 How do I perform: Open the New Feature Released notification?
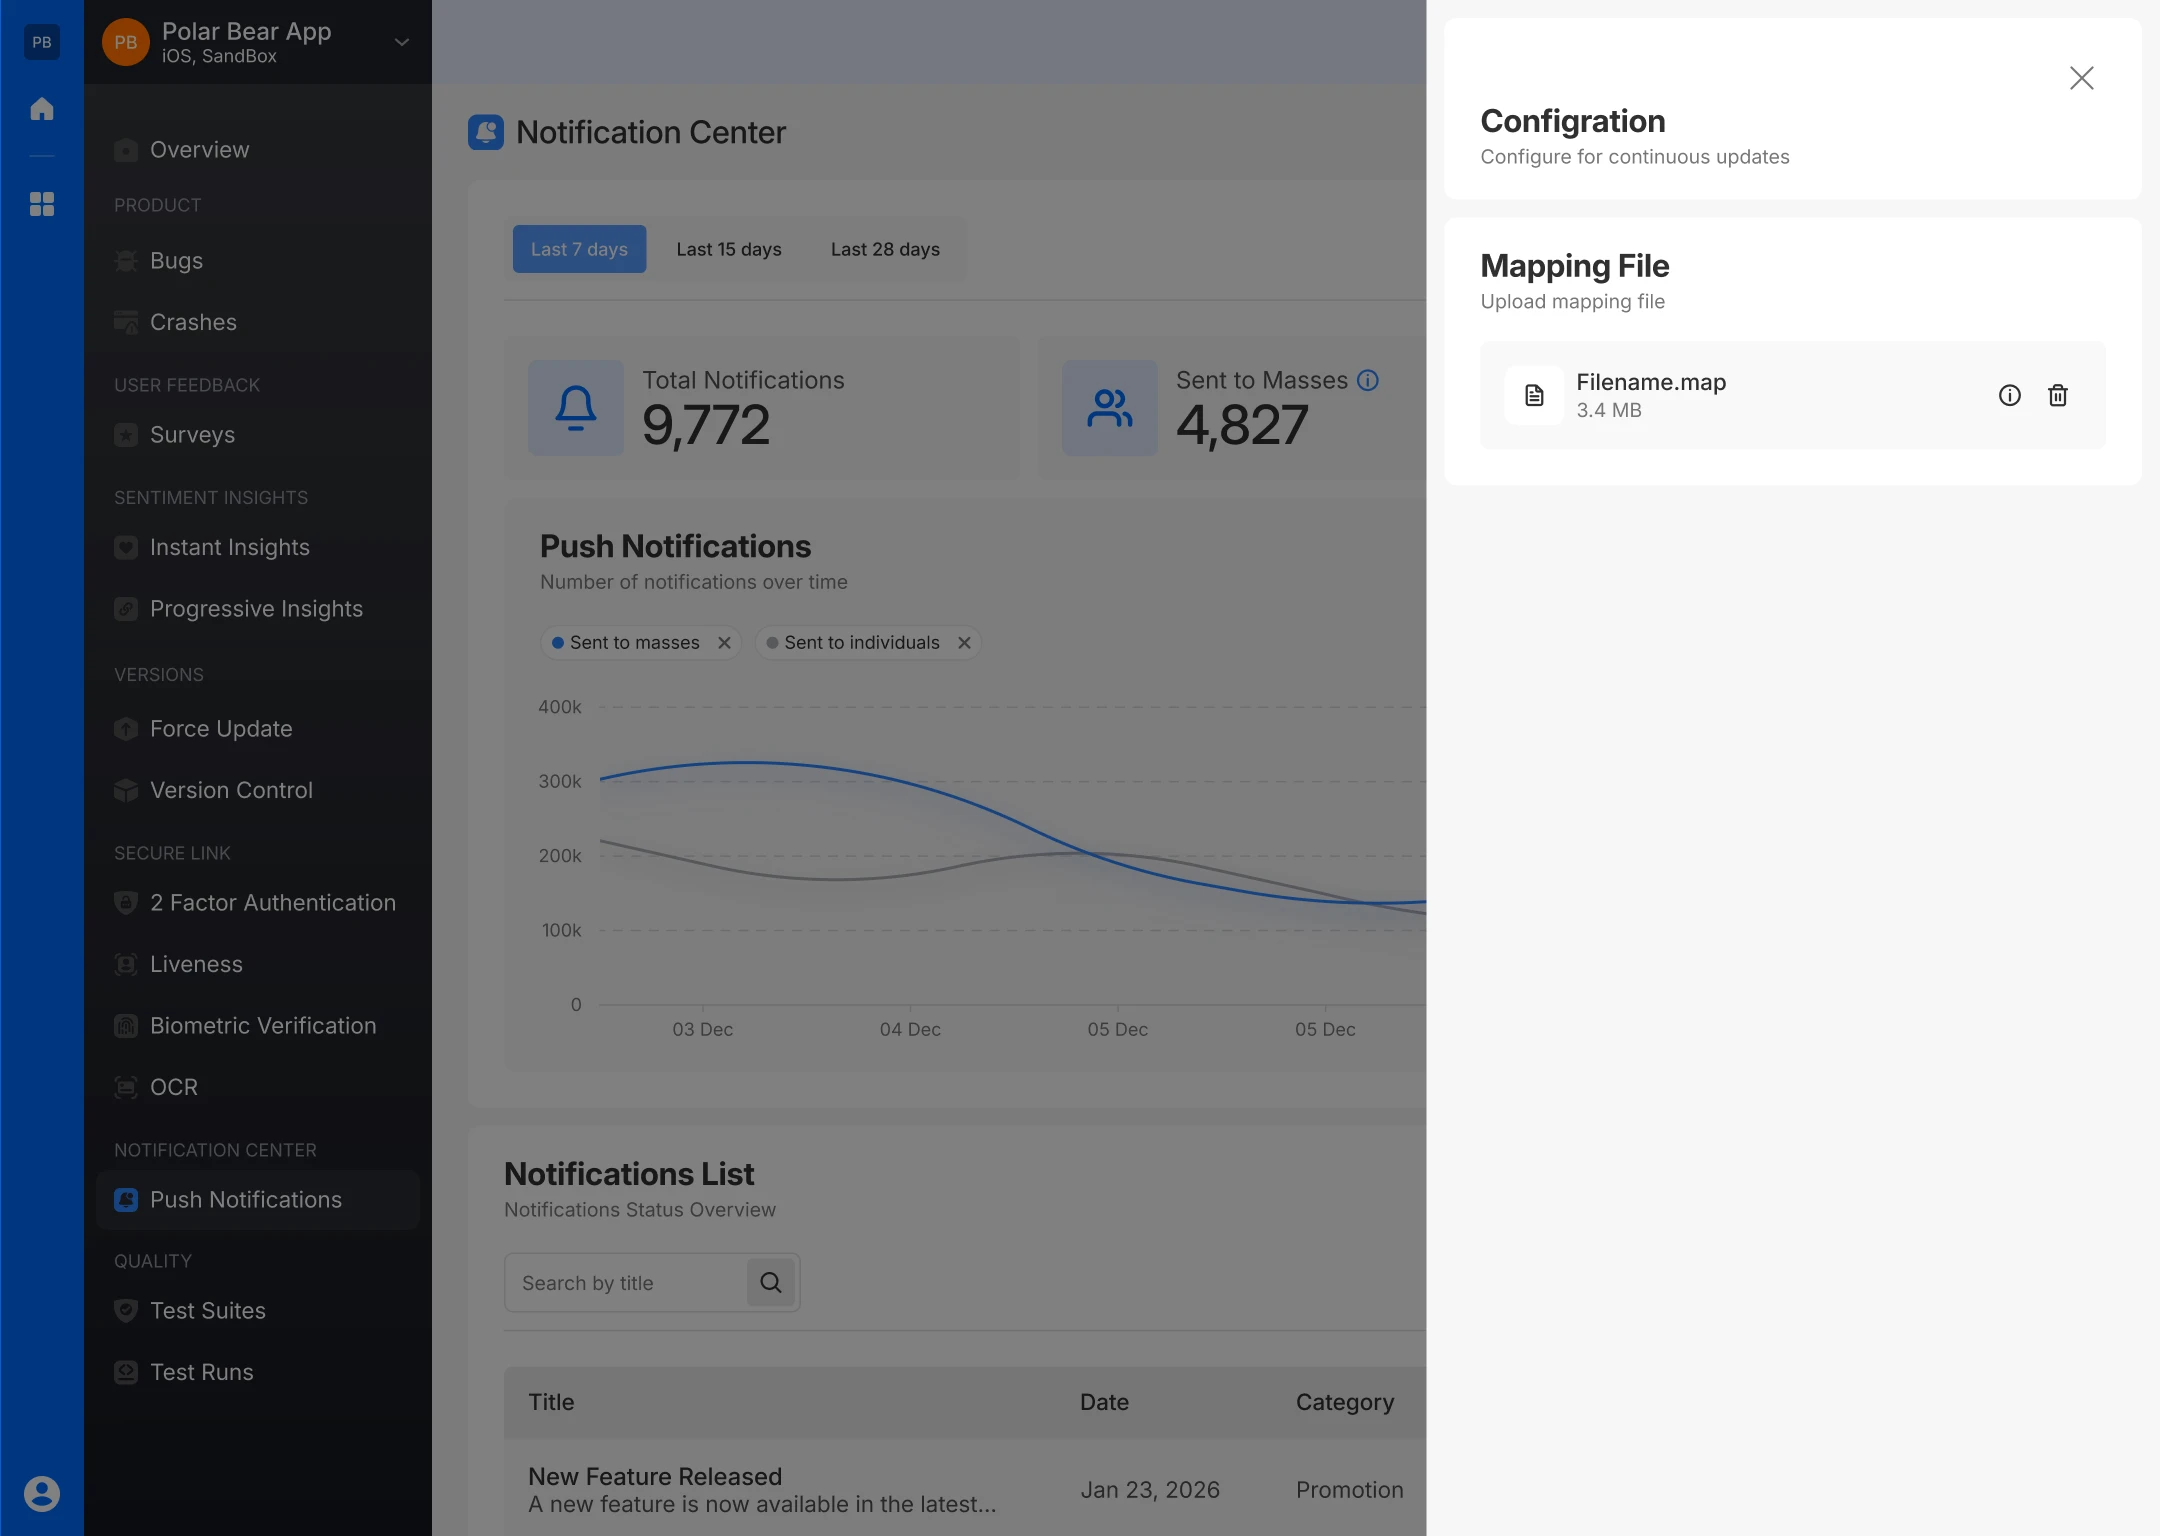click(x=655, y=1476)
